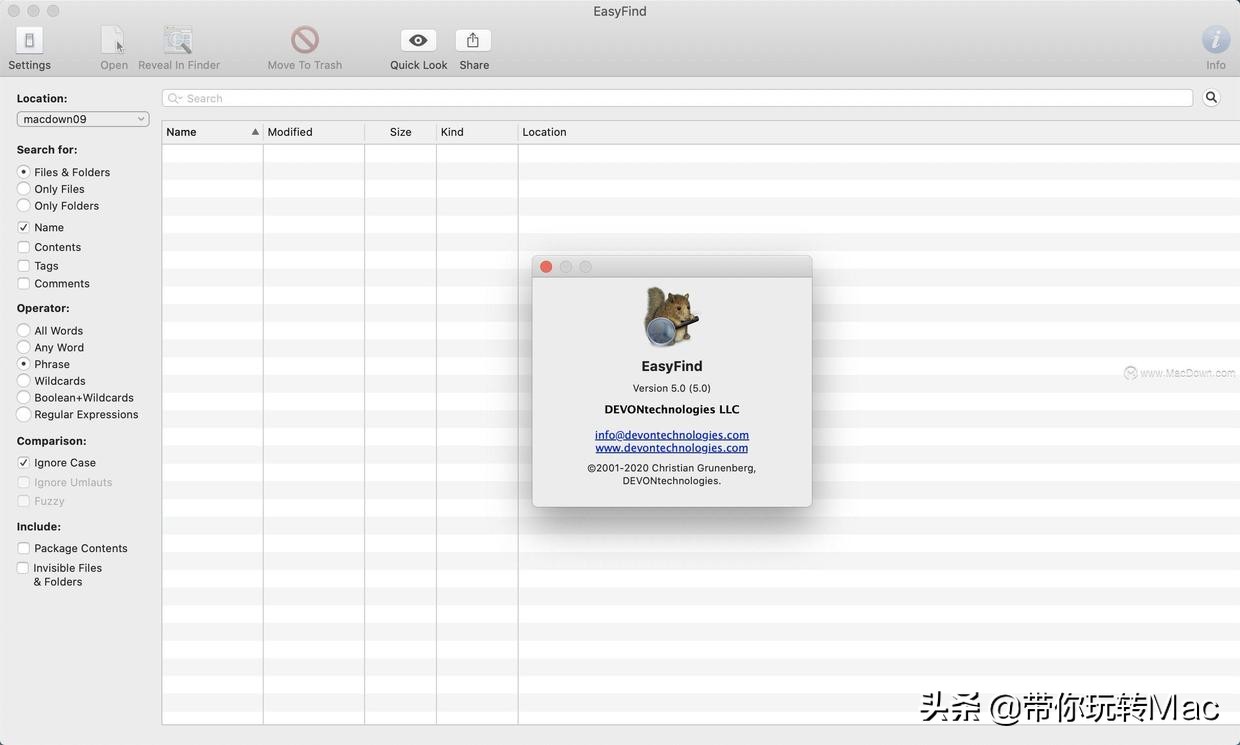
Task: Enable the Contents checkbox
Action: (24, 247)
